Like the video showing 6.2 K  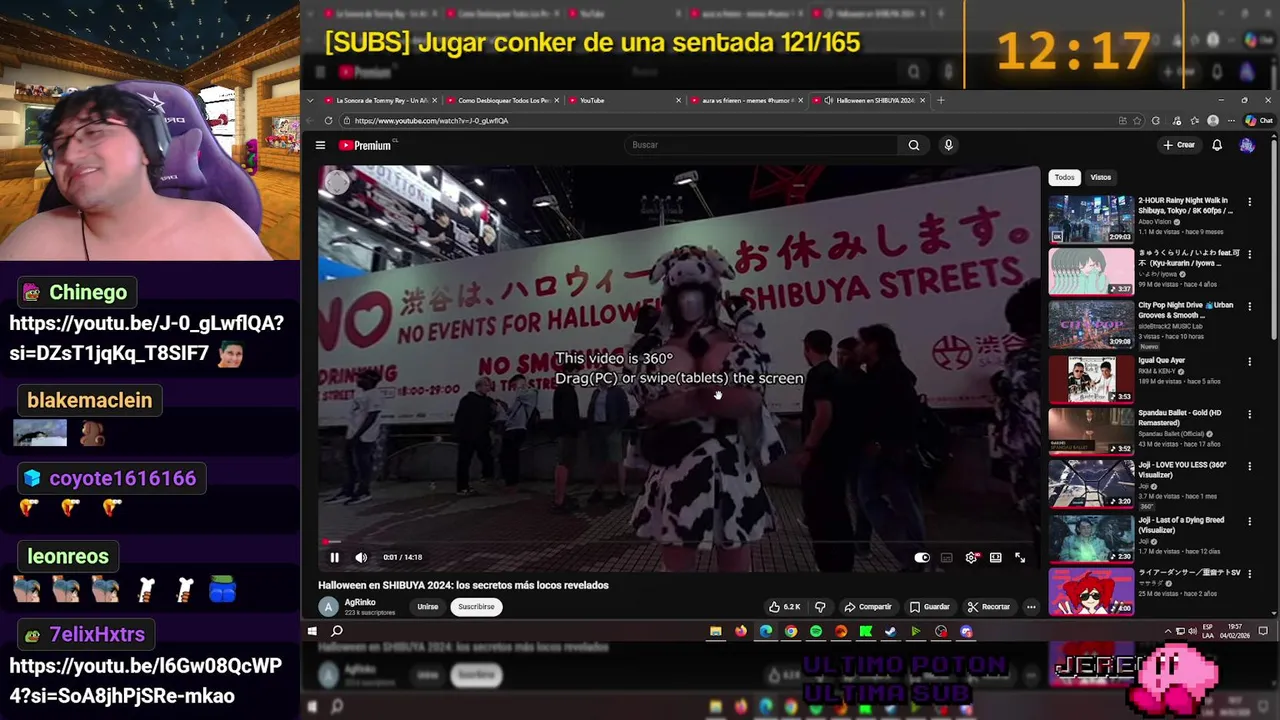coord(784,607)
